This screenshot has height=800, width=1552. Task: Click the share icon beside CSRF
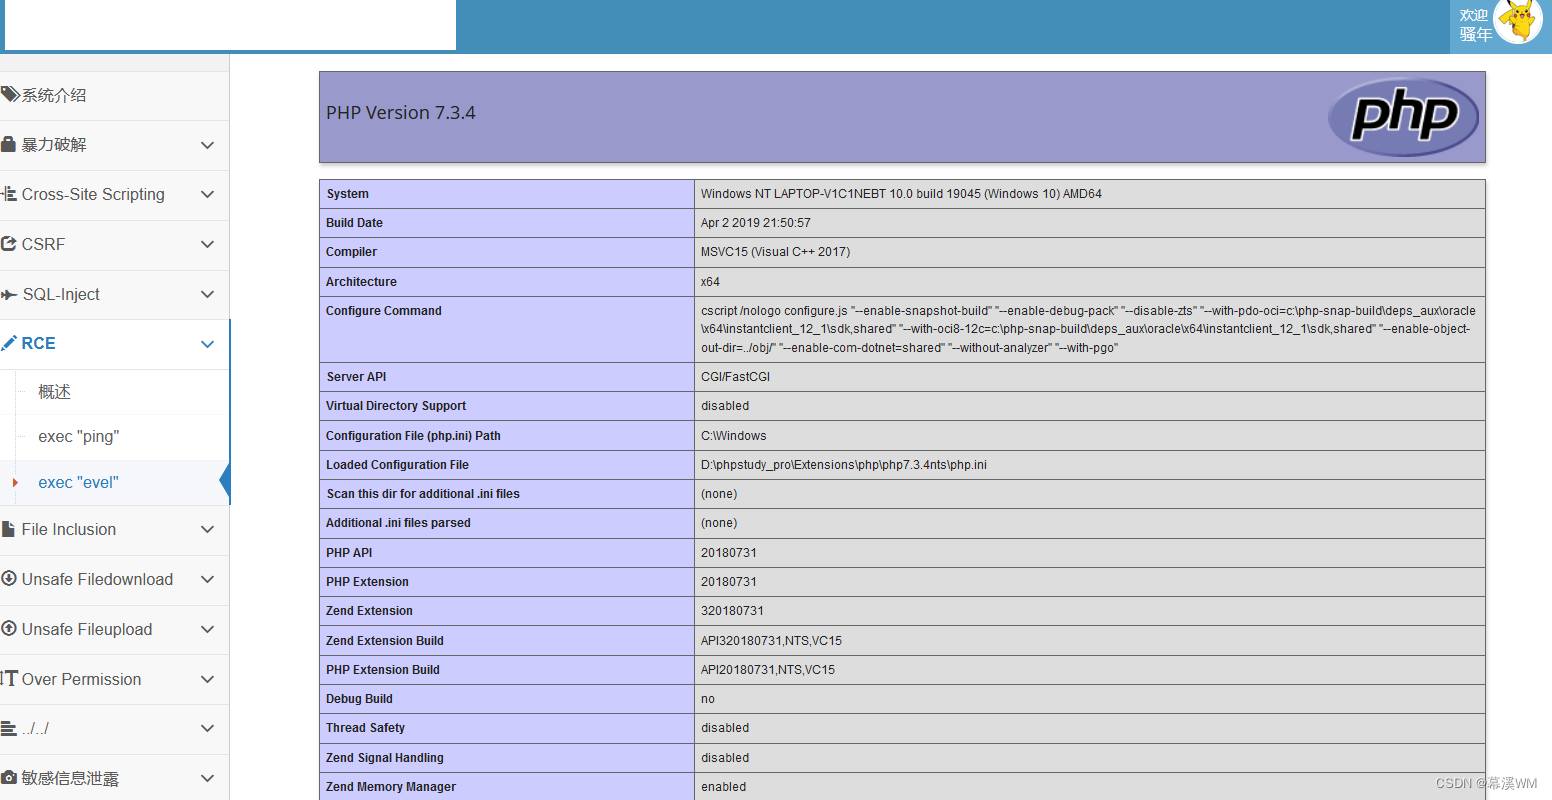[x=9, y=244]
